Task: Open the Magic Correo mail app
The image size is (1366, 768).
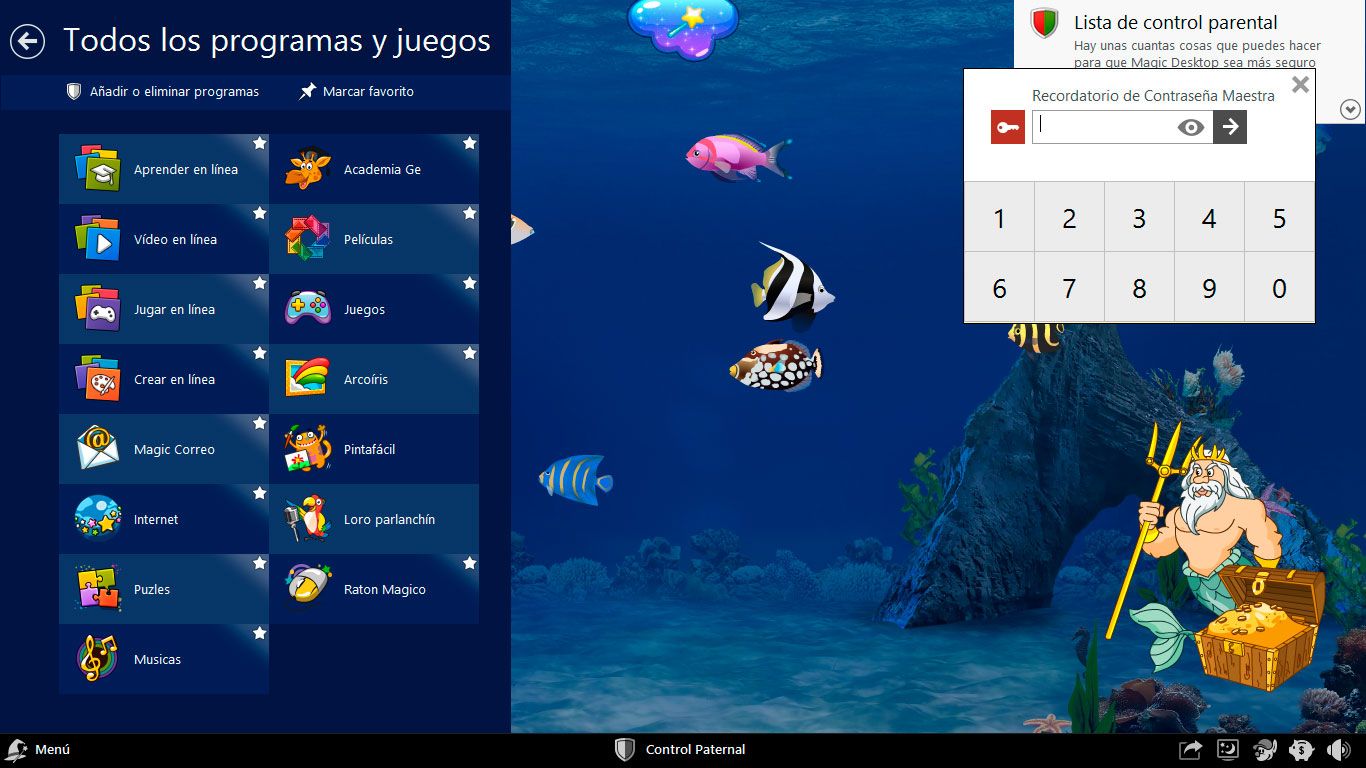Action: tap(164, 449)
